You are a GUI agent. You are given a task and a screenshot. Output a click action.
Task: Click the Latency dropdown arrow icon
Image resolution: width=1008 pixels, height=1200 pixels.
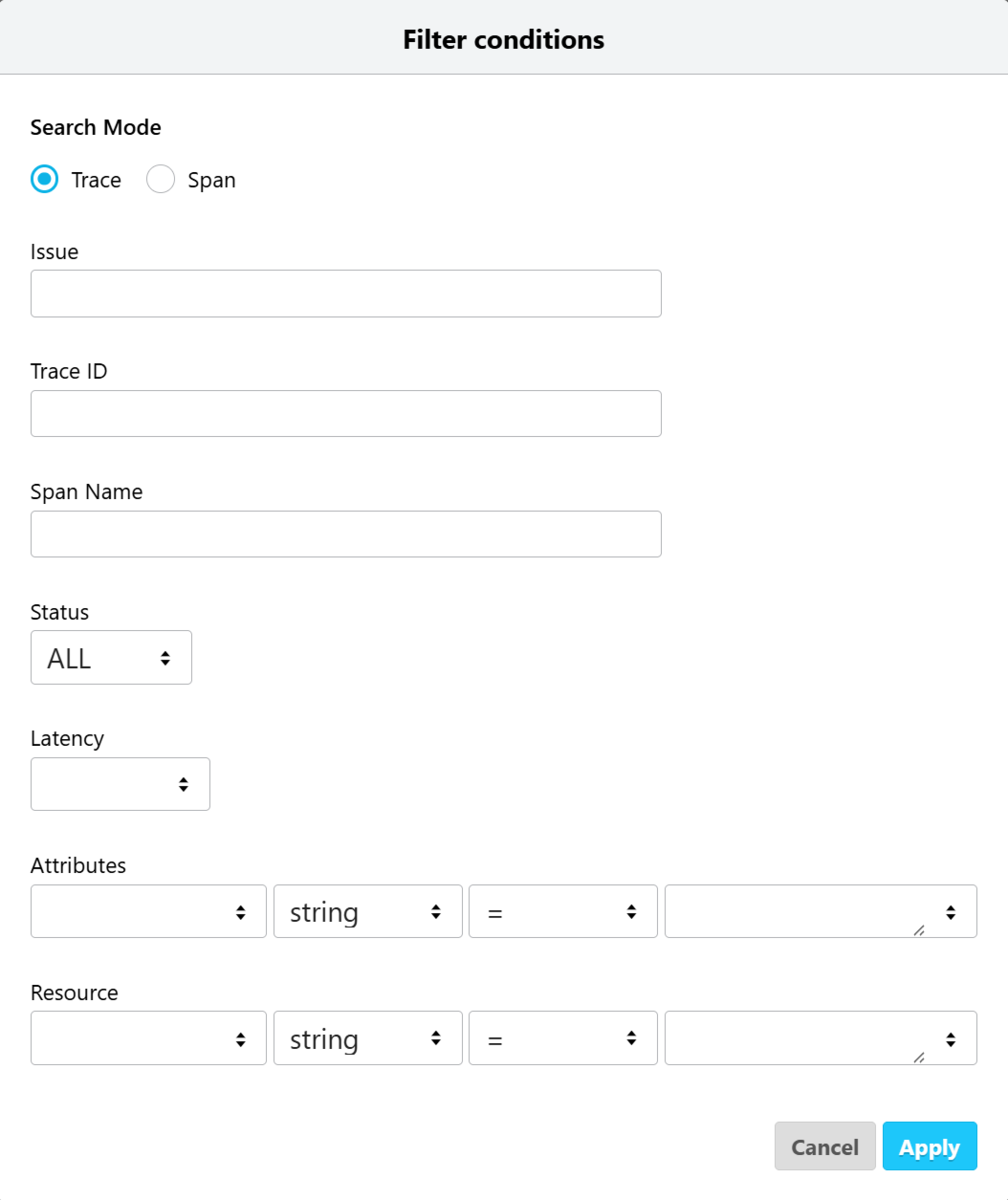click(x=185, y=784)
